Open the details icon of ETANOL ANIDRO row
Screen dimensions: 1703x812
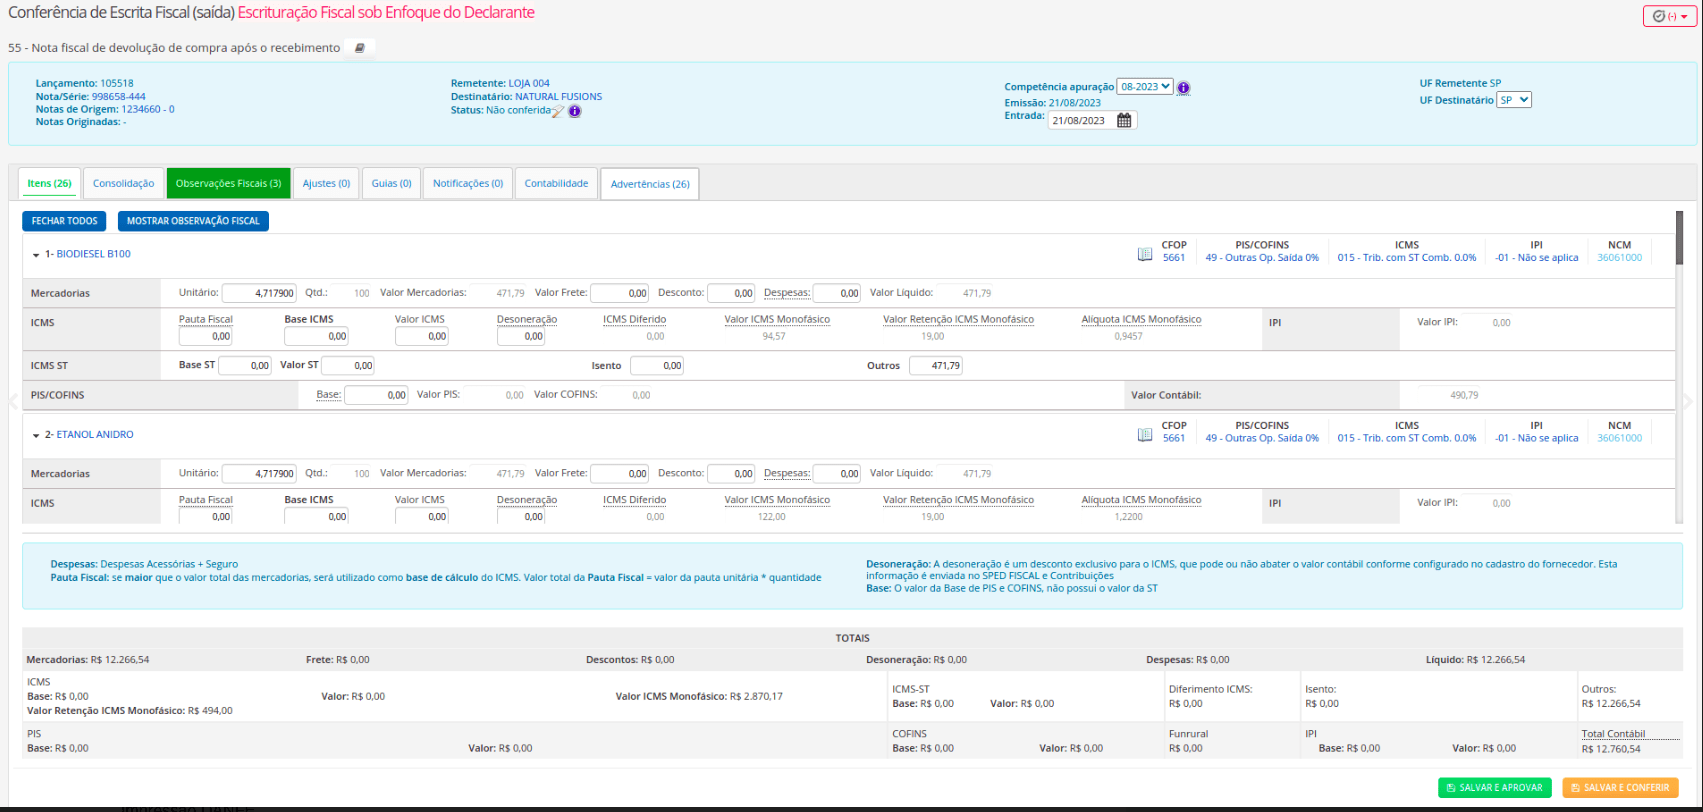[x=1145, y=435]
